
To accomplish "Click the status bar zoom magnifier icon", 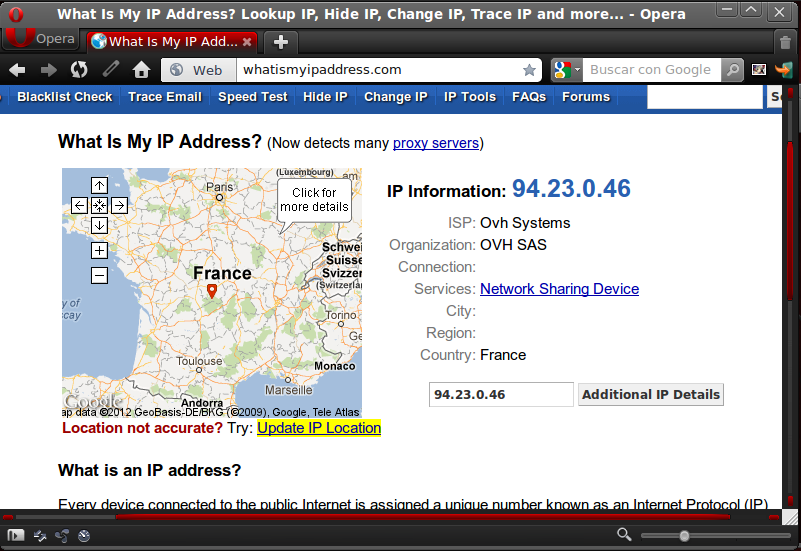I will tap(624, 535).
